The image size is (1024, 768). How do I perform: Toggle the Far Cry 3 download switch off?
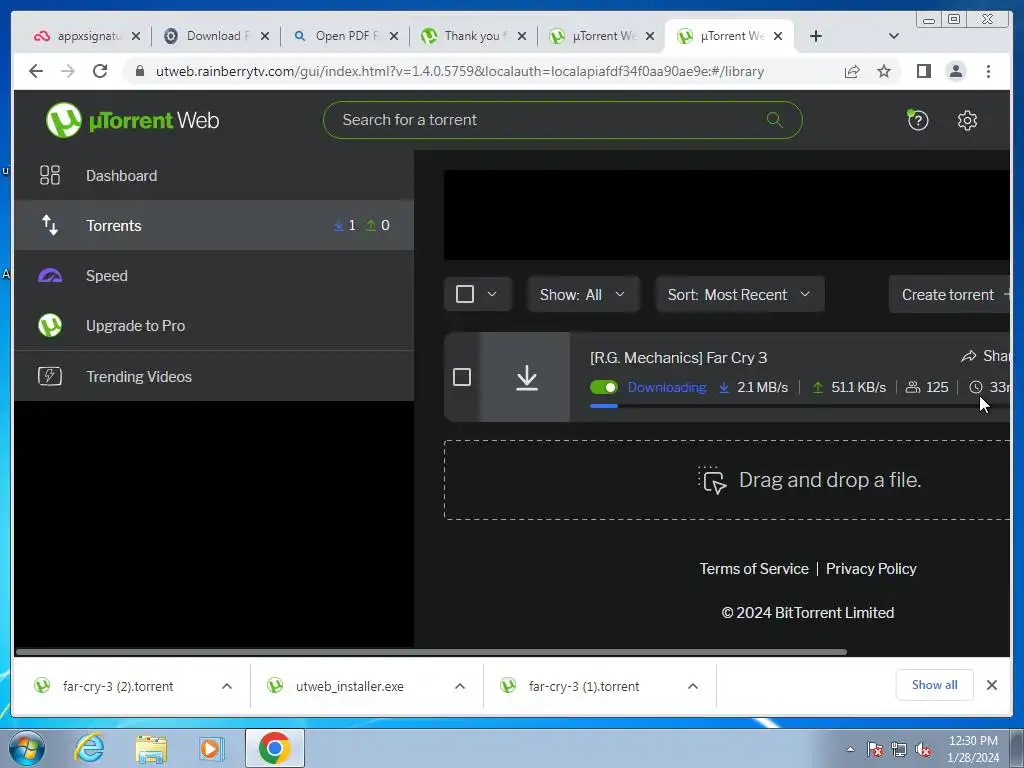click(603, 387)
